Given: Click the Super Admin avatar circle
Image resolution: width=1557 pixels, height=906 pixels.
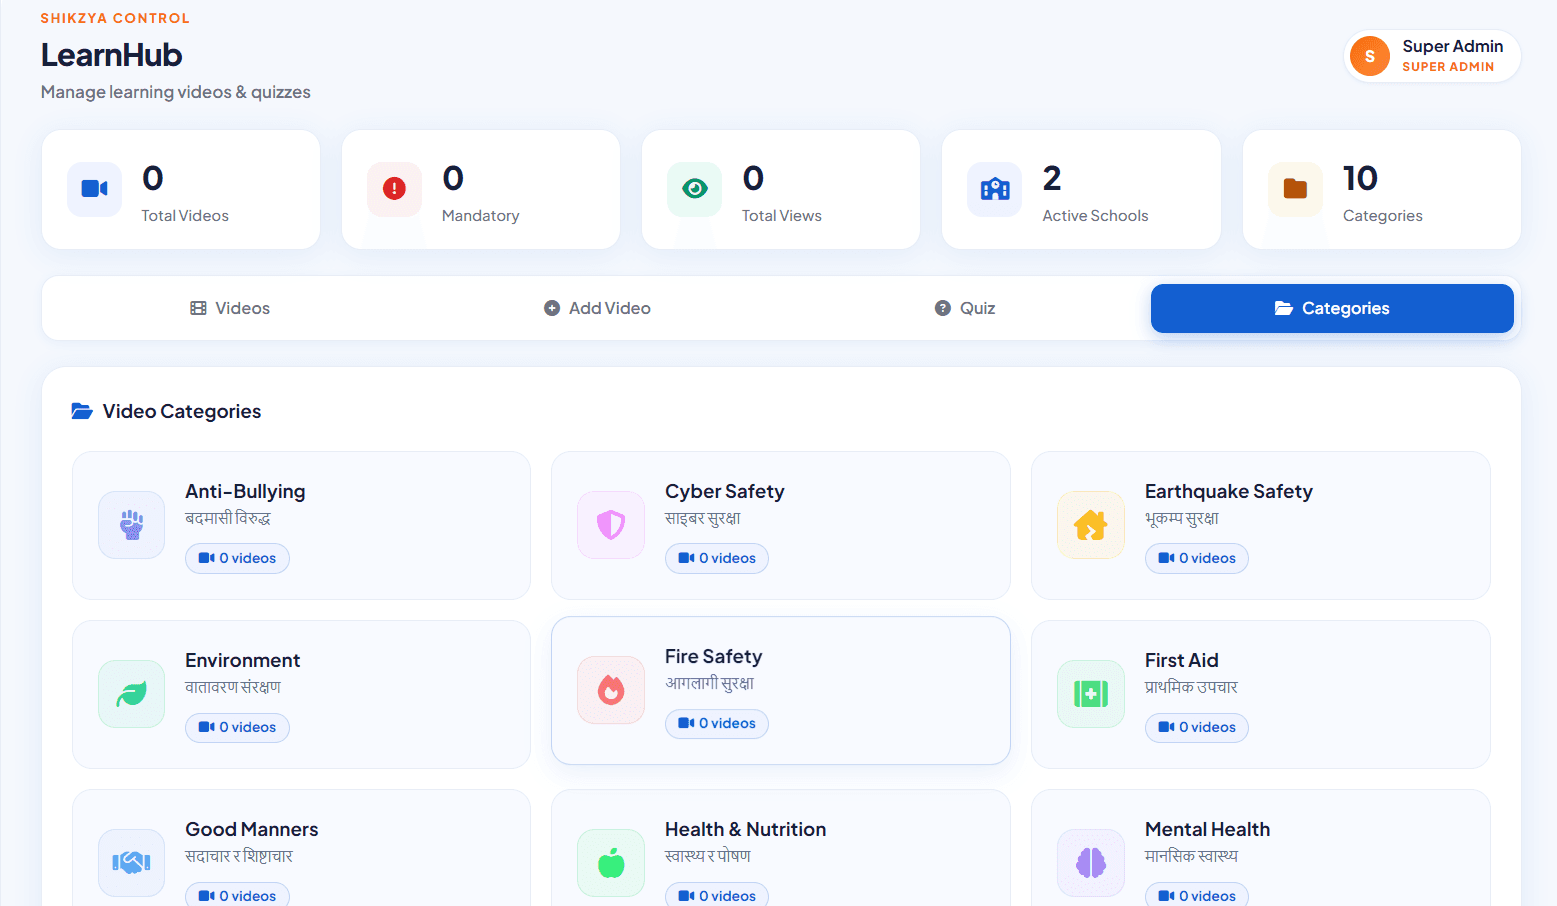Looking at the screenshot, I should [x=1369, y=56].
